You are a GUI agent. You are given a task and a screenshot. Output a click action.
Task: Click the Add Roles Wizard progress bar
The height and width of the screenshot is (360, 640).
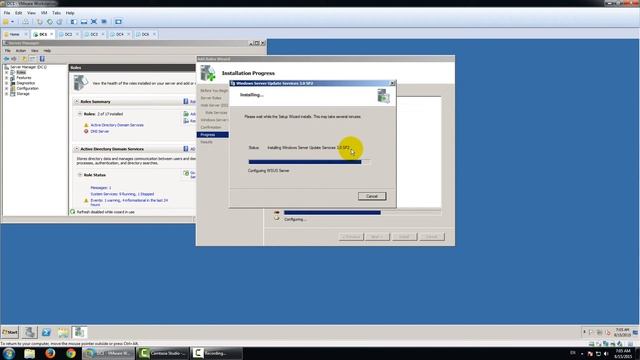[x=362, y=212]
